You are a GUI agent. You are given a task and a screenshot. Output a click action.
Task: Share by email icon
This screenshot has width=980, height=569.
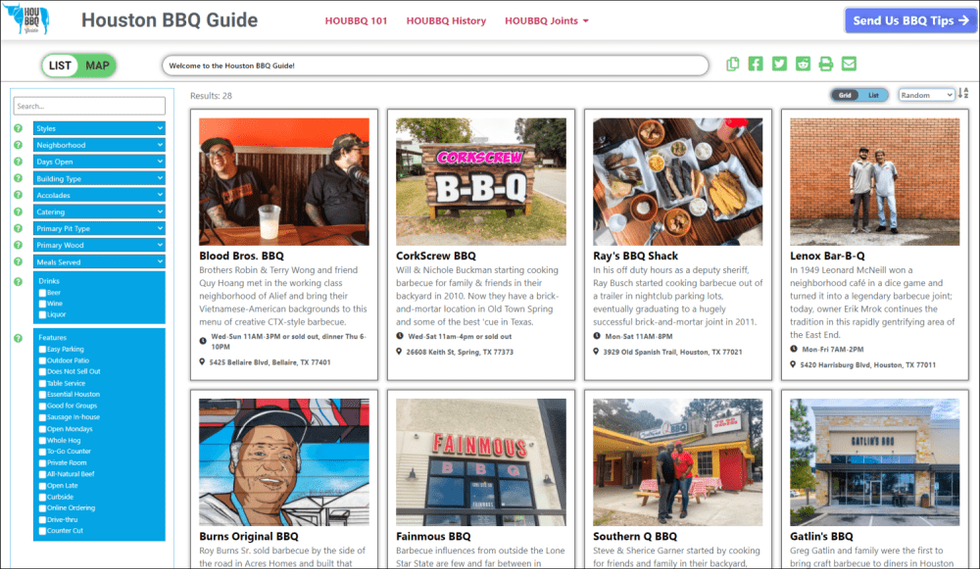pos(849,64)
